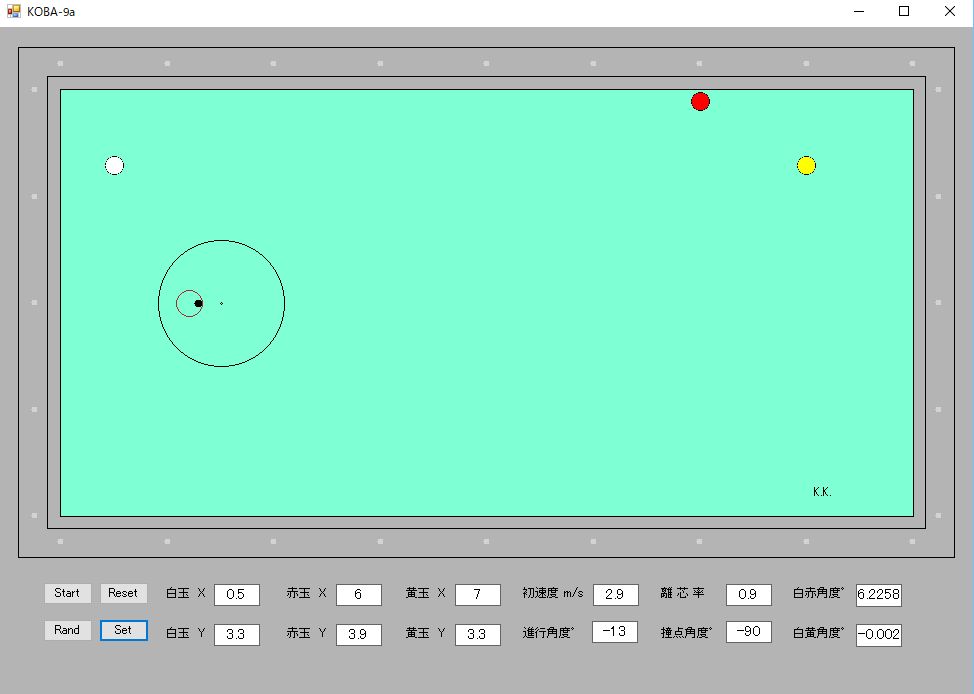Viewport: 974px width, 694px height.
Task: Click the Reset button
Action: point(124,593)
